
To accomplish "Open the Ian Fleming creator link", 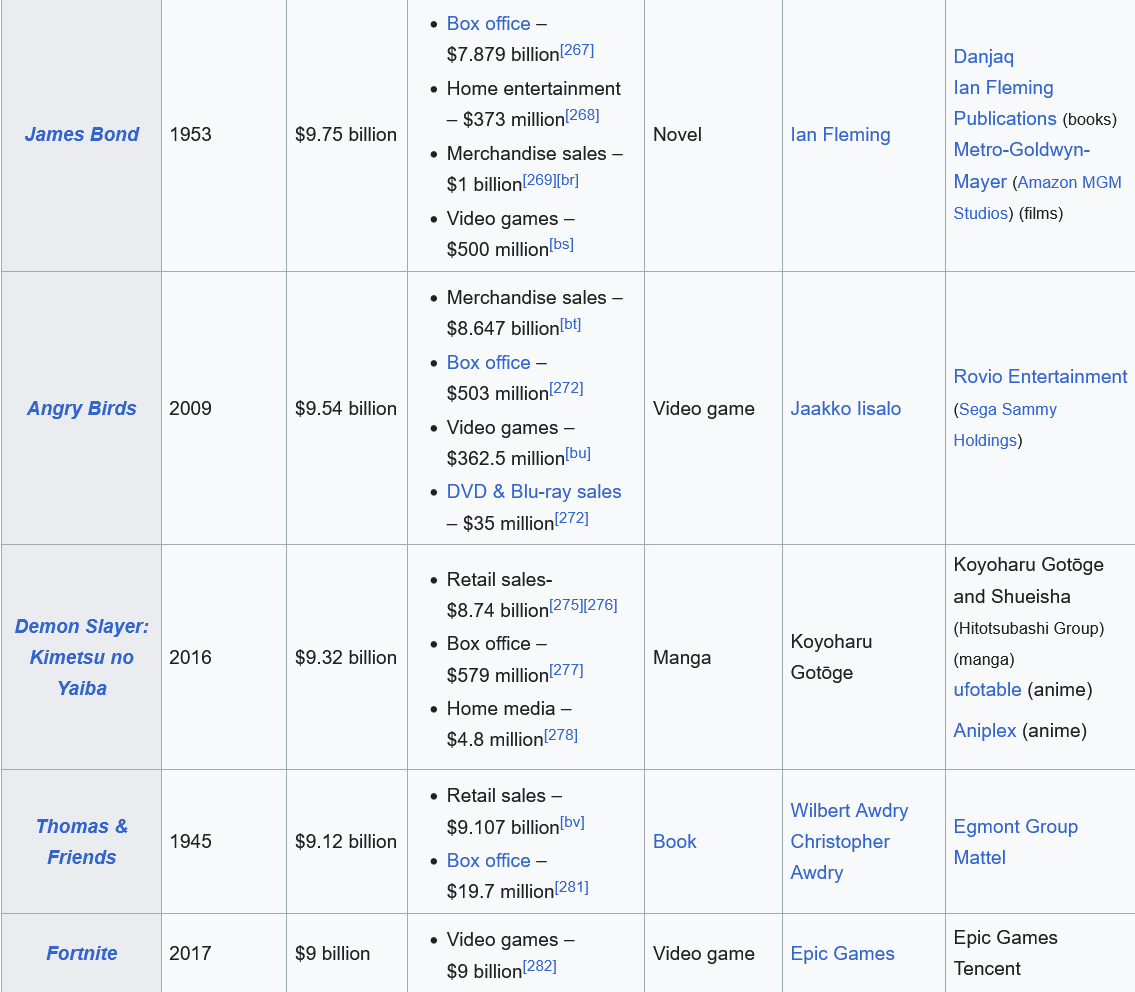I will click(x=840, y=135).
